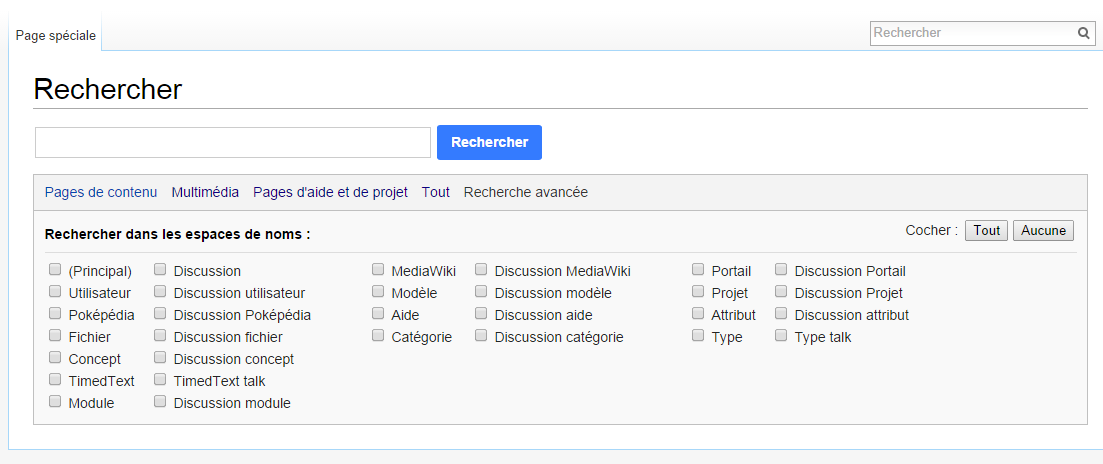This screenshot has height=464, width=1103.
Task: Select the Multimédia search profile
Action: click(205, 192)
